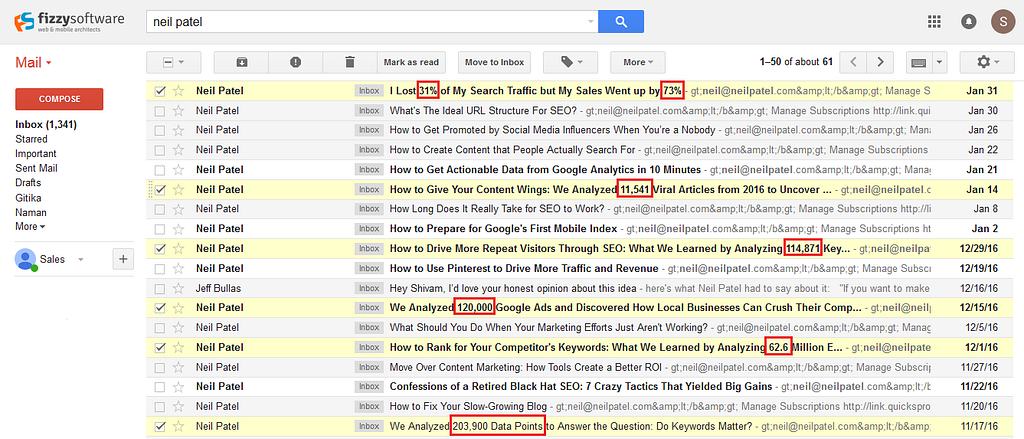This screenshot has width=1024, height=439.
Task: Click the fizzysoftware logo
Action: tap(69, 22)
